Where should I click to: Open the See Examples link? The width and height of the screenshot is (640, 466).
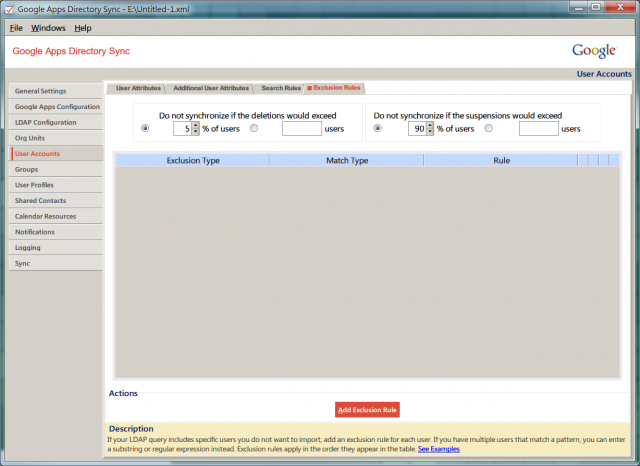(439, 449)
